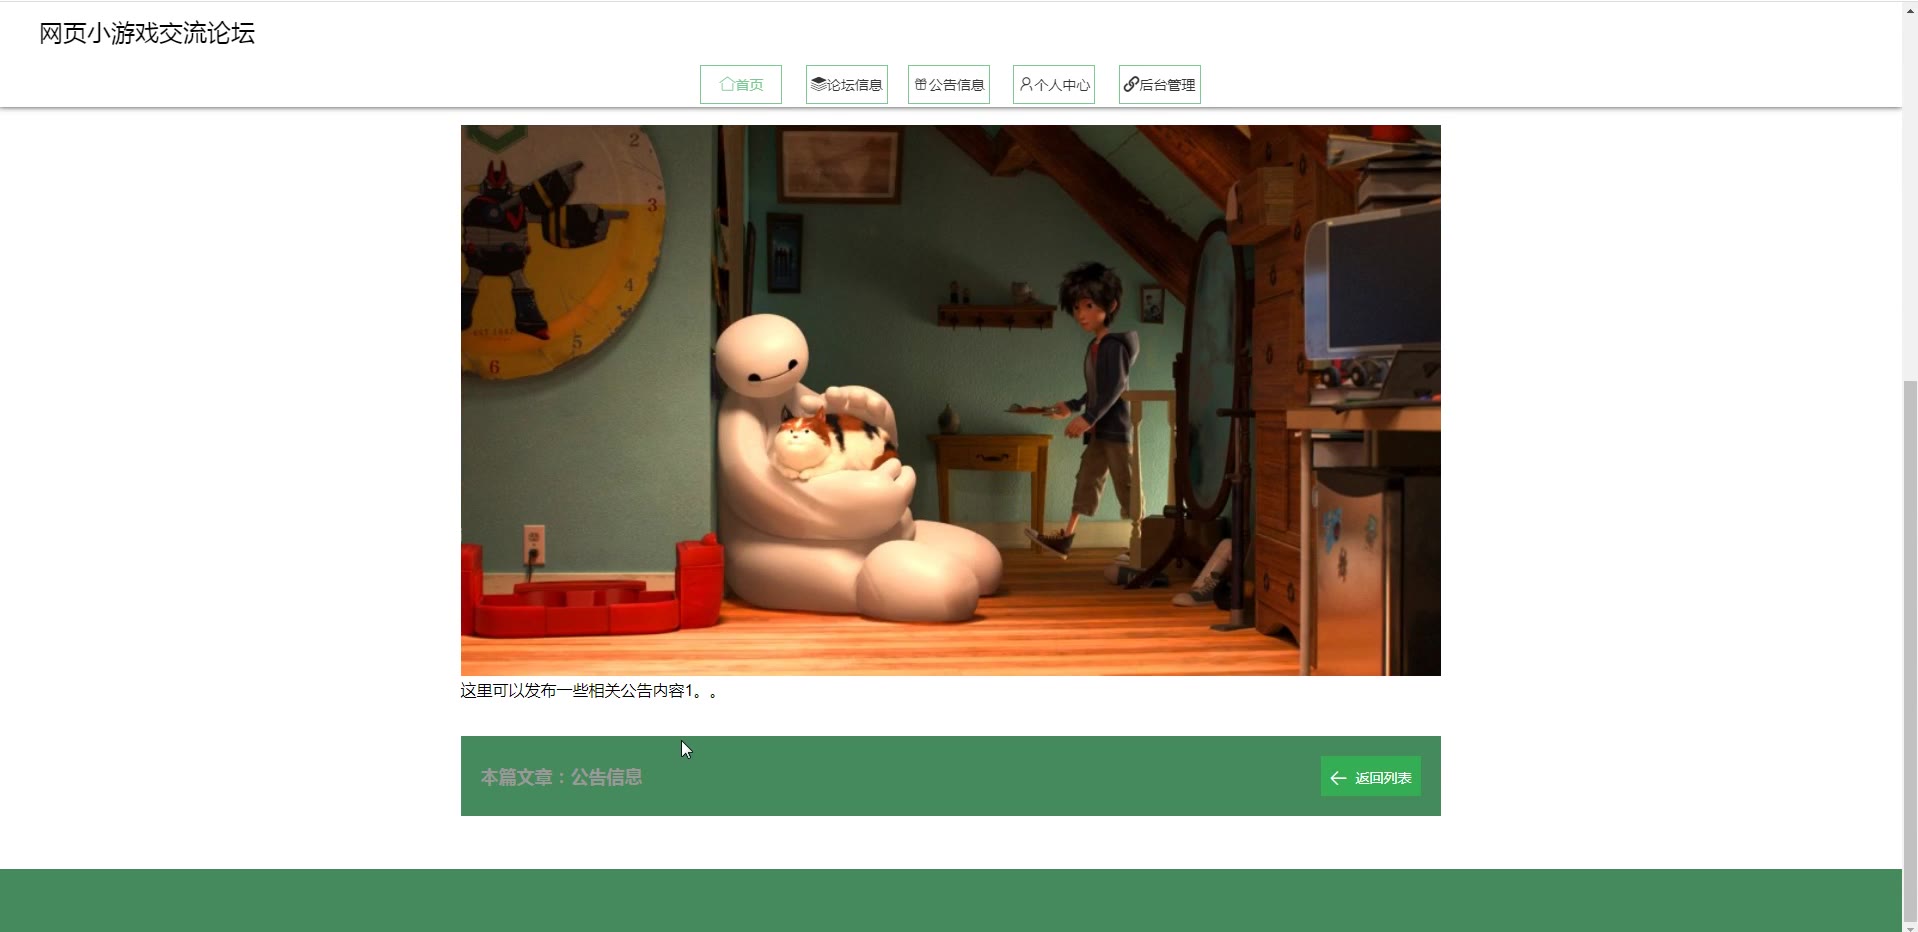Open 后台管理 nav item
Screen dimensions: 1918x932
(x=1160, y=85)
